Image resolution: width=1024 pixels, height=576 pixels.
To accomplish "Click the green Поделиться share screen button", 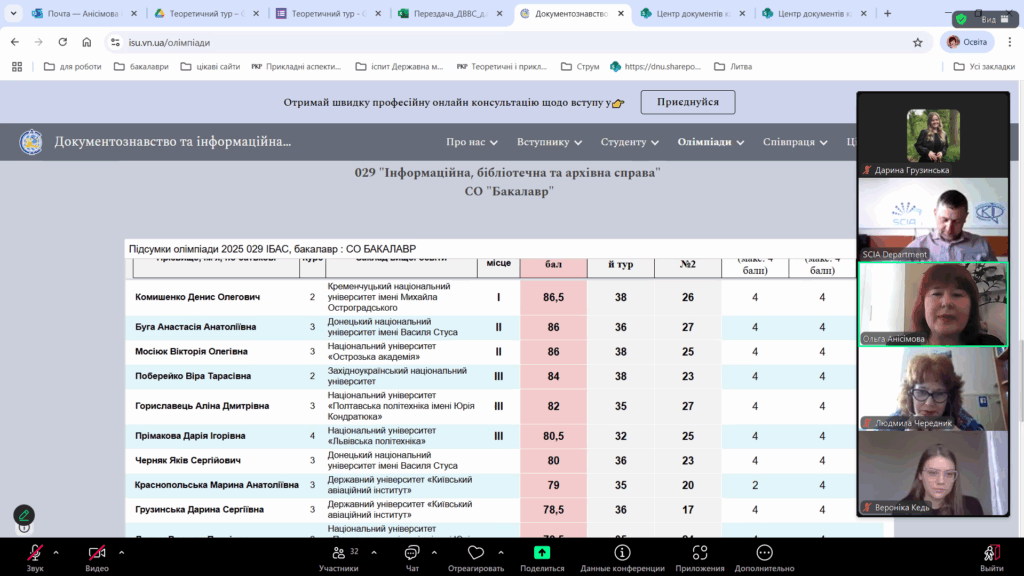I will (x=542, y=558).
